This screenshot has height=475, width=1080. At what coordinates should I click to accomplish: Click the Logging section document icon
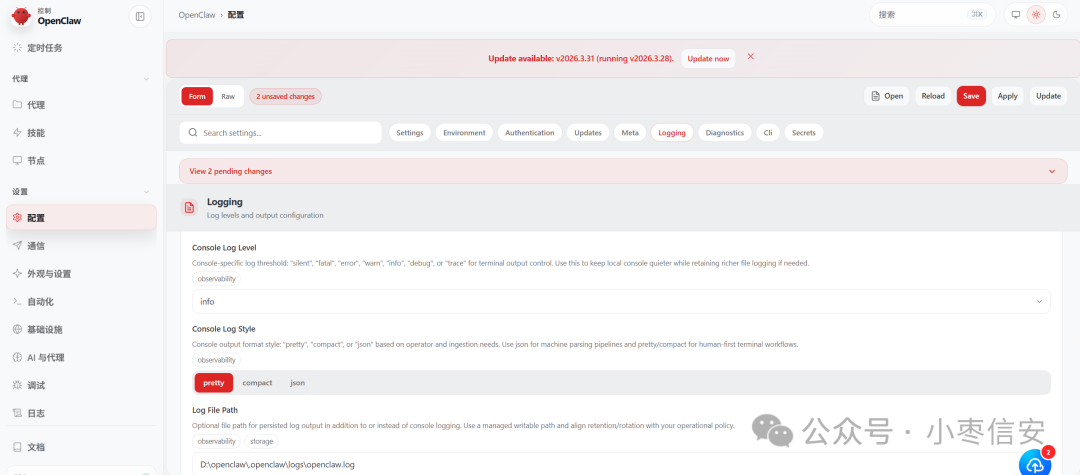[x=189, y=207]
